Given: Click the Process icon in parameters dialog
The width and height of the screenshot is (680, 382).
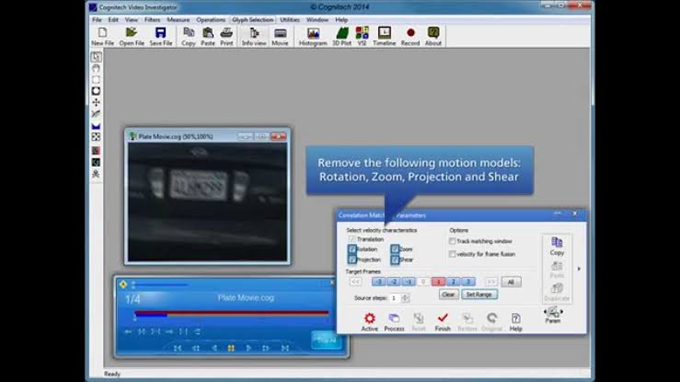Looking at the screenshot, I should click(394, 322).
